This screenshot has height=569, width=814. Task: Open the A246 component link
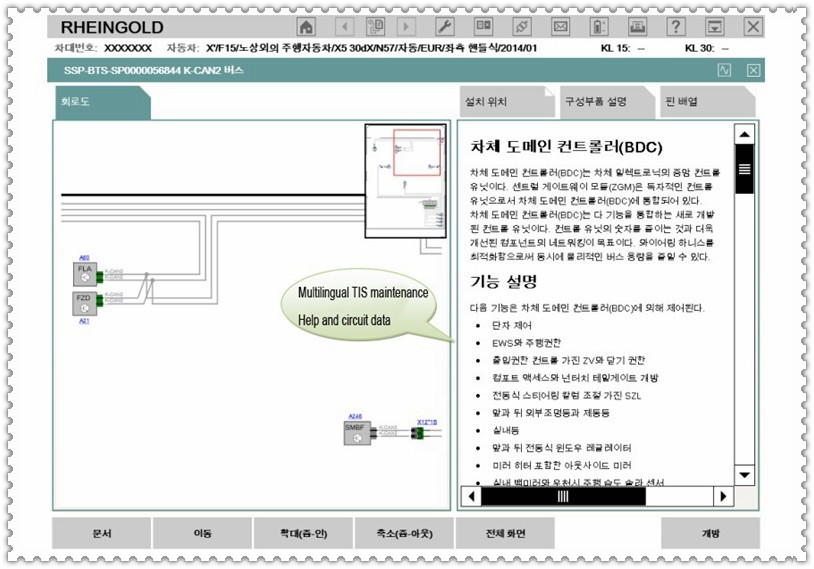tap(354, 415)
